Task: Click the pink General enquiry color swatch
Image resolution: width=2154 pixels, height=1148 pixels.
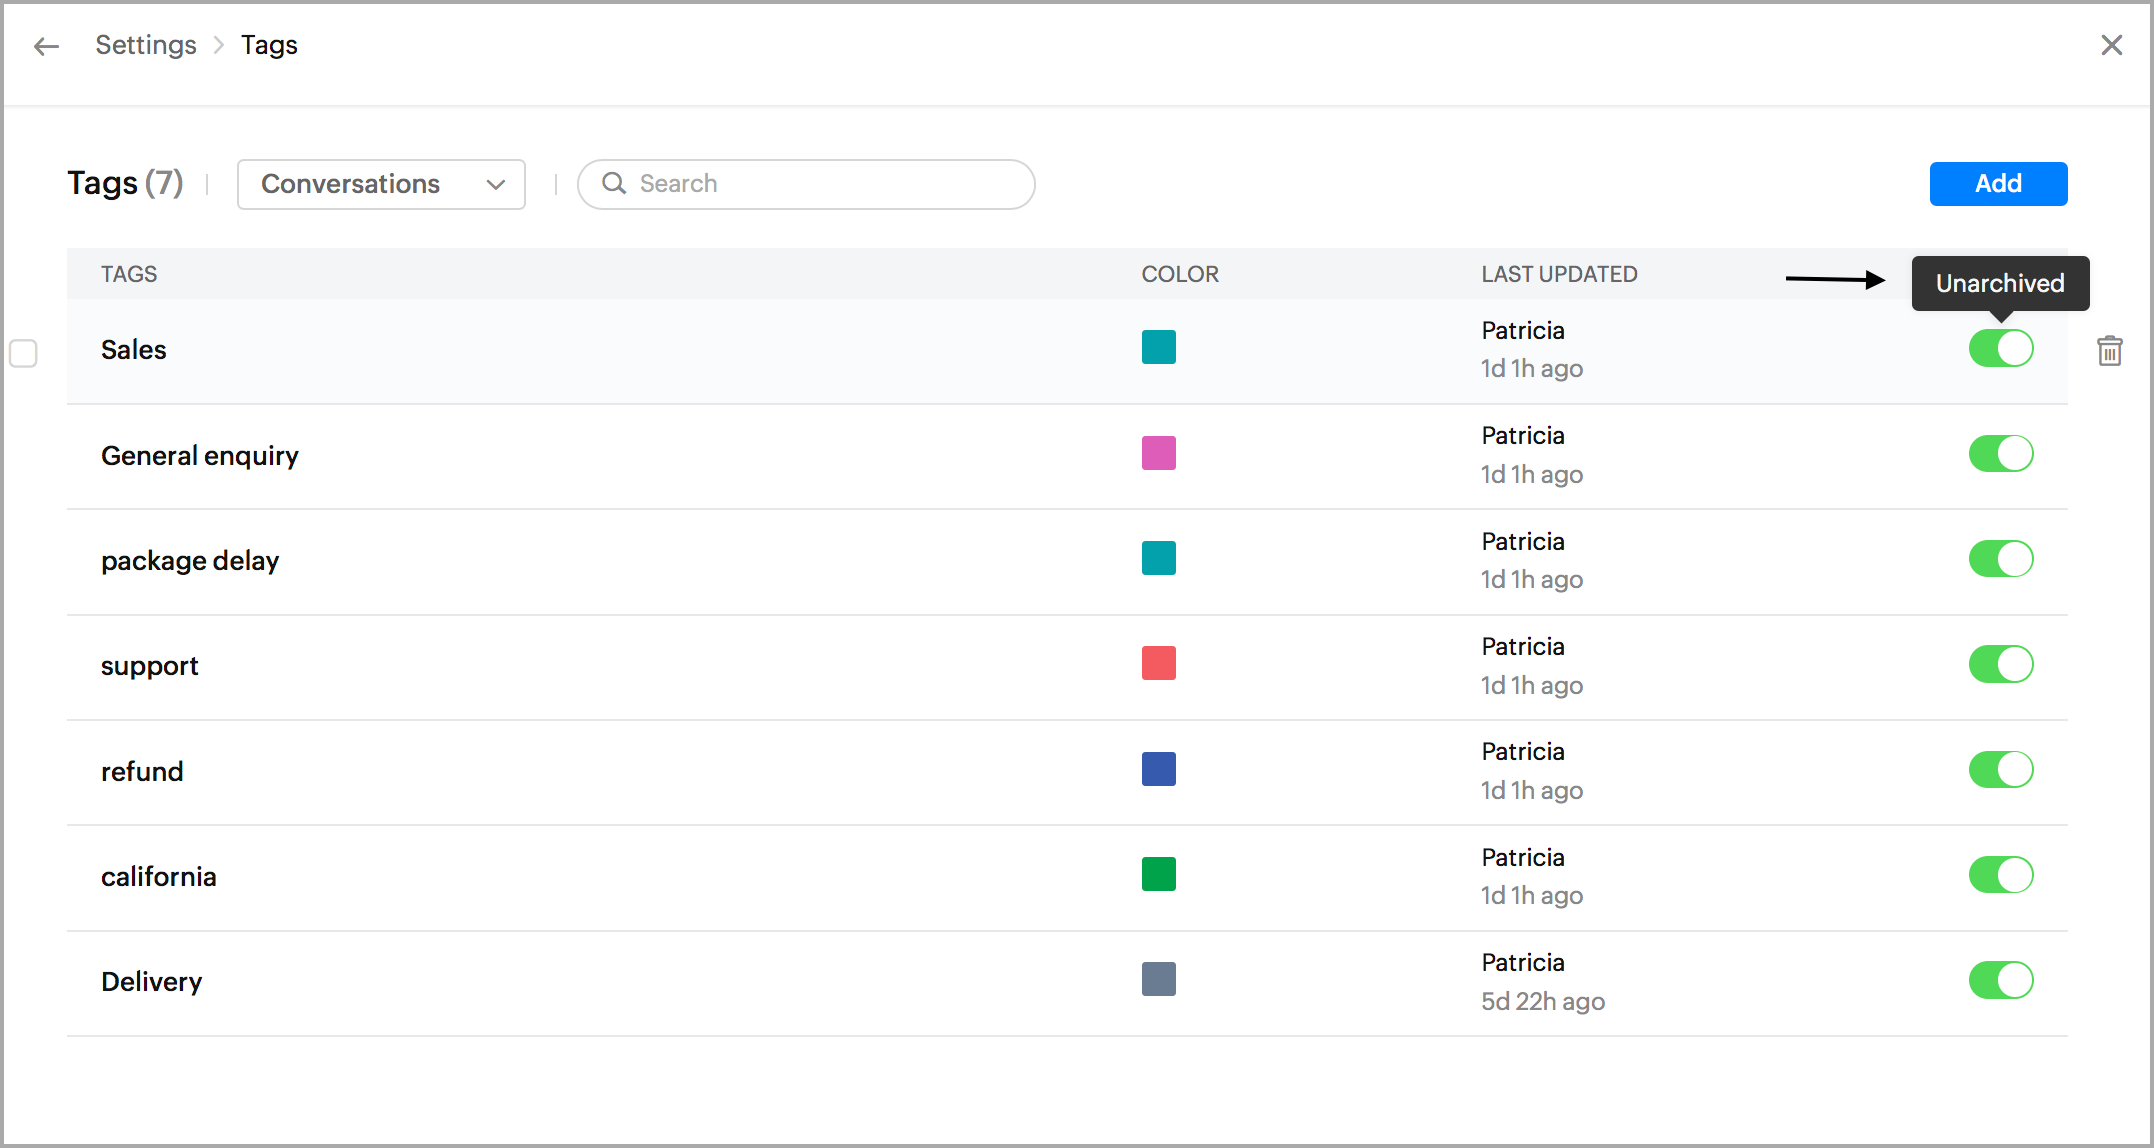Action: [1158, 453]
